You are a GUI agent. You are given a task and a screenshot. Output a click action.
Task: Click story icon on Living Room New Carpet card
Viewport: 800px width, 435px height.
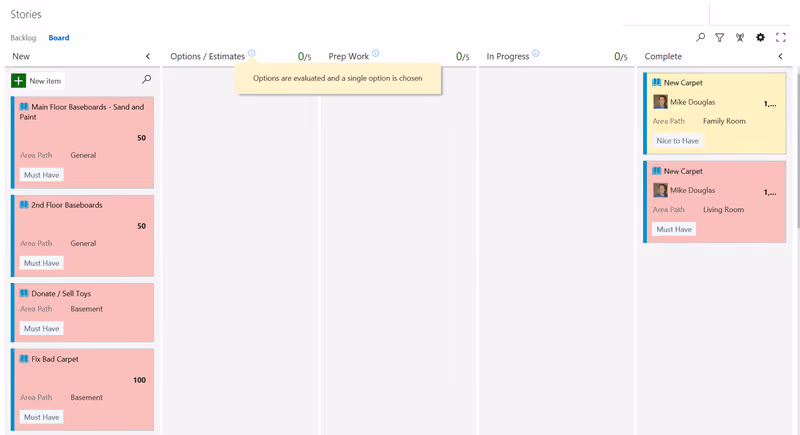click(x=657, y=171)
